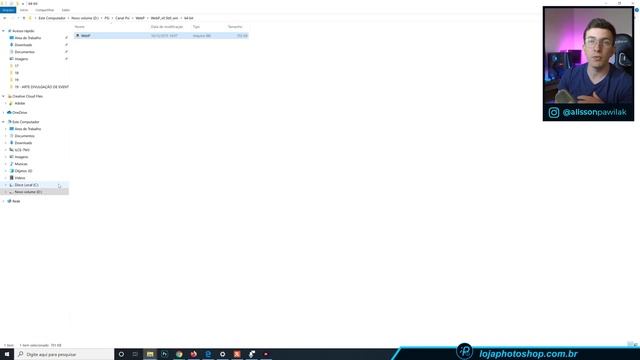
Task: Sort by Data de modificação column
Action: [167, 27]
